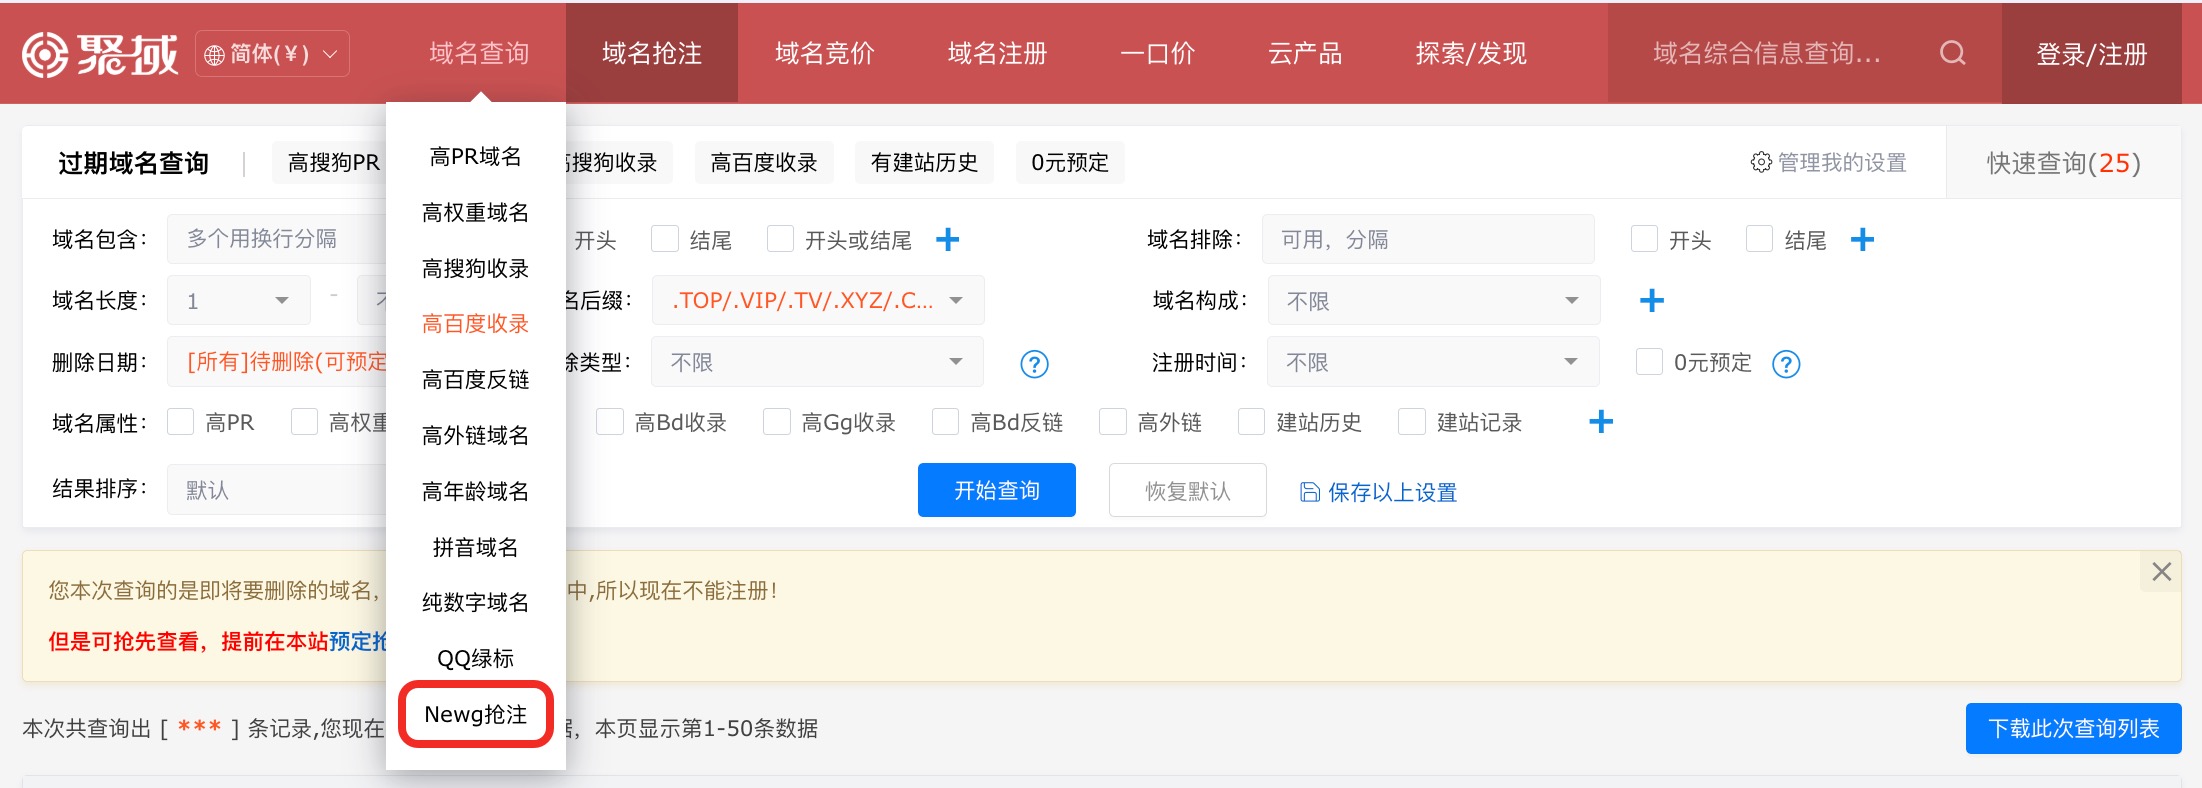Open the 简体(¥) language currency selector
2202x788 pixels.
coord(272,54)
